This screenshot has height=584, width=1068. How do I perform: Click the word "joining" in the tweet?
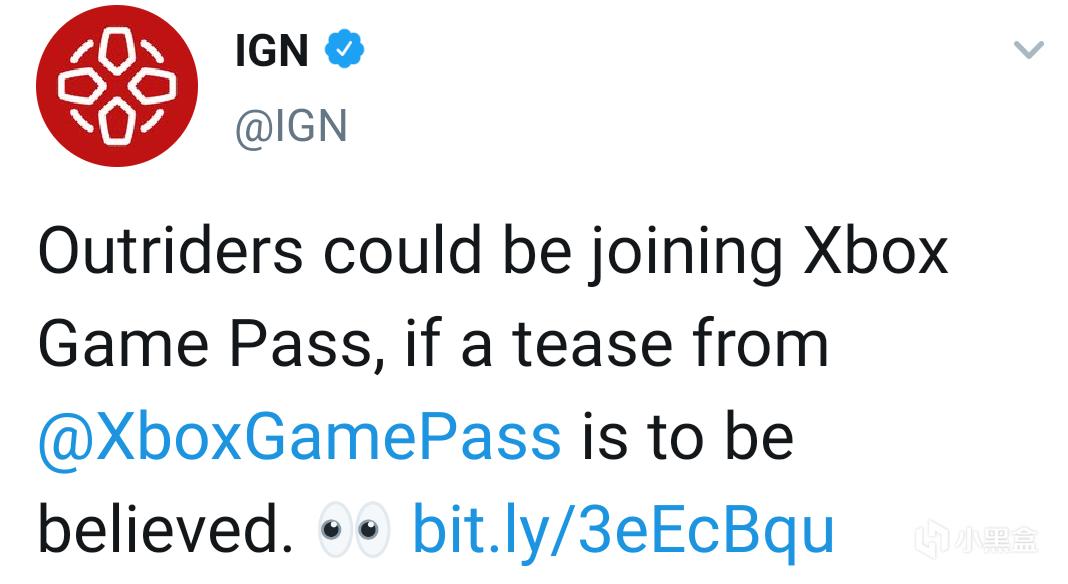click(683, 253)
